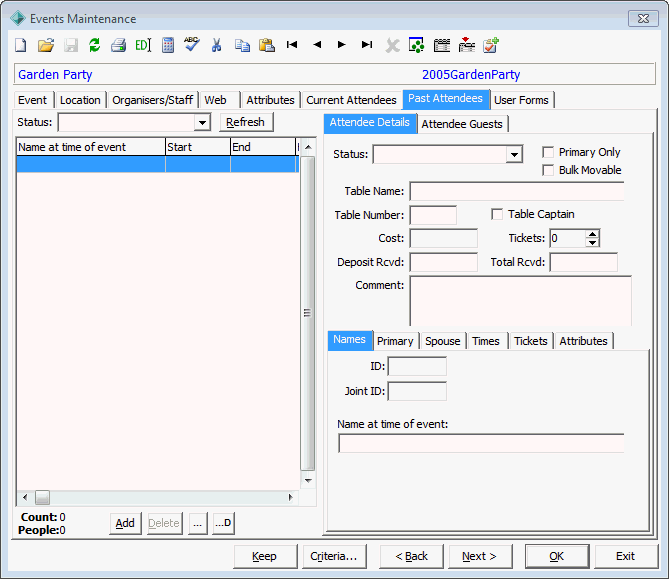Click the ellipsis button beside Delete

[x=198, y=523]
